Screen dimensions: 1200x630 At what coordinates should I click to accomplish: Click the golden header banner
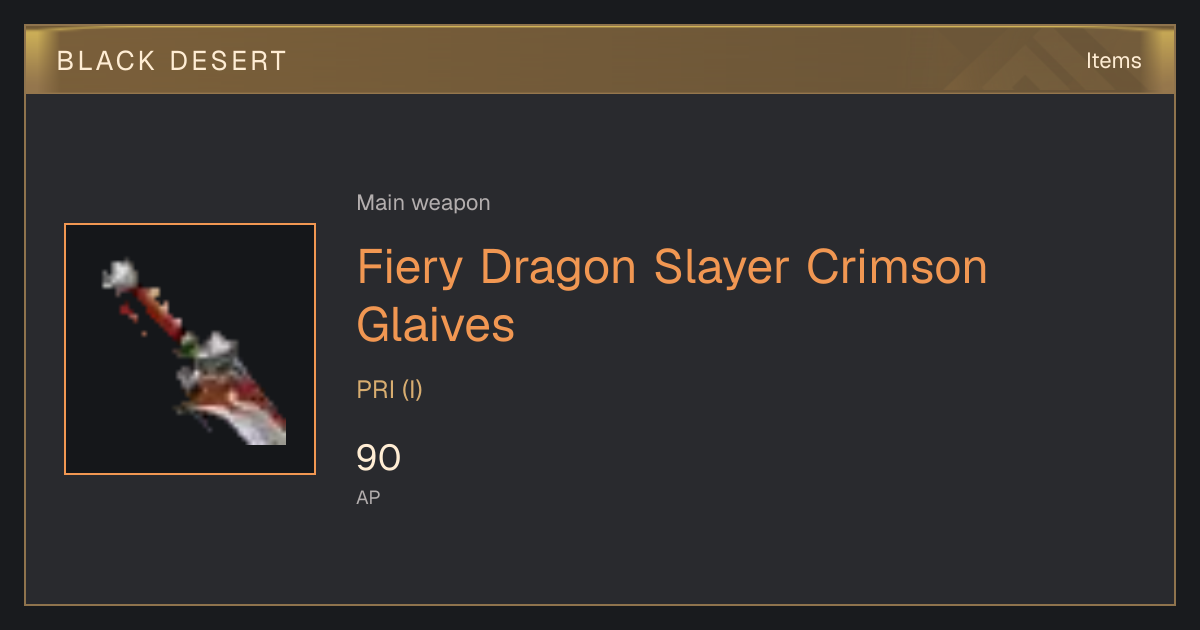[600, 60]
